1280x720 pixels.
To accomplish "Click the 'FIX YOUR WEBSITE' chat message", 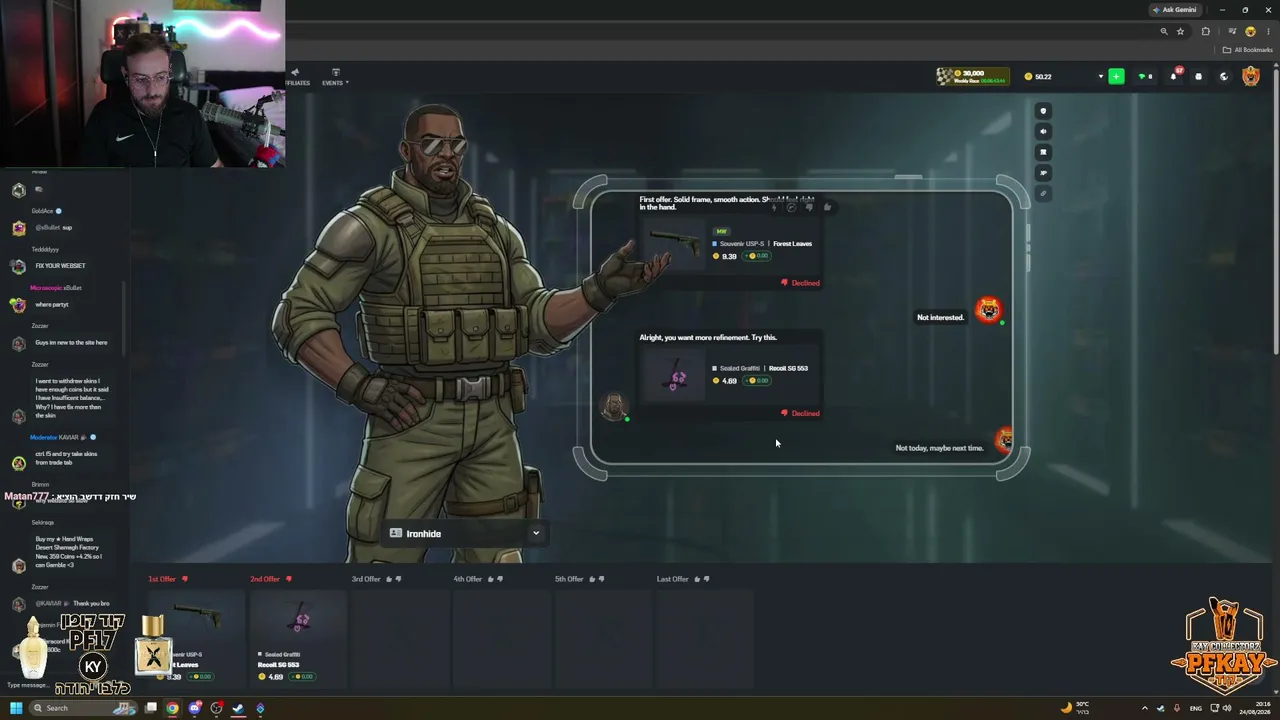I will [60, 266].
